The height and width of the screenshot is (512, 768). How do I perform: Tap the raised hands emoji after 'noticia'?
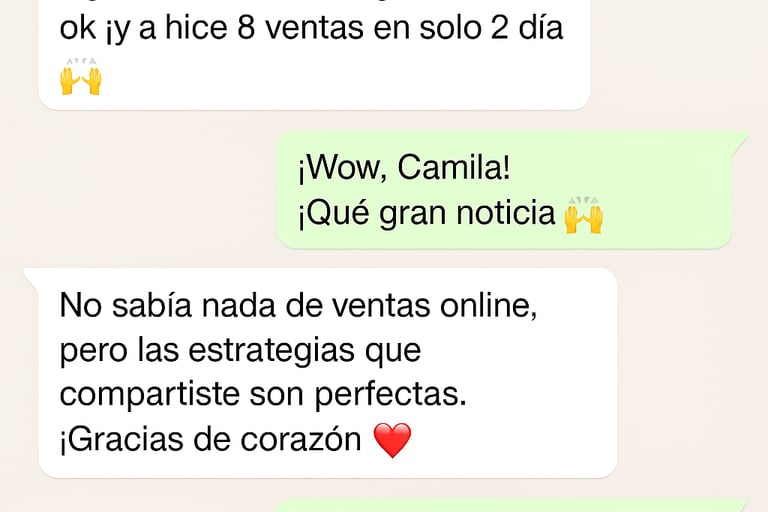(x=583, y=215)
